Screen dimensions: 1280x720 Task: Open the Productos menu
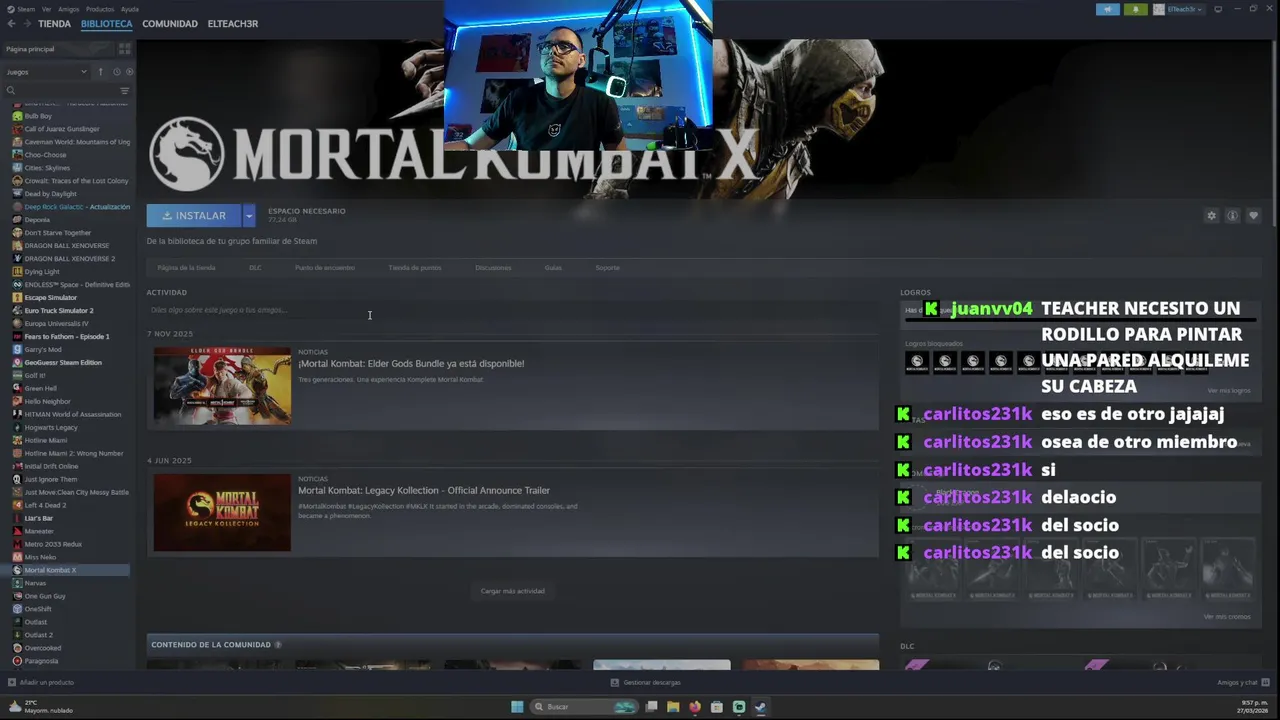(99, 9)
